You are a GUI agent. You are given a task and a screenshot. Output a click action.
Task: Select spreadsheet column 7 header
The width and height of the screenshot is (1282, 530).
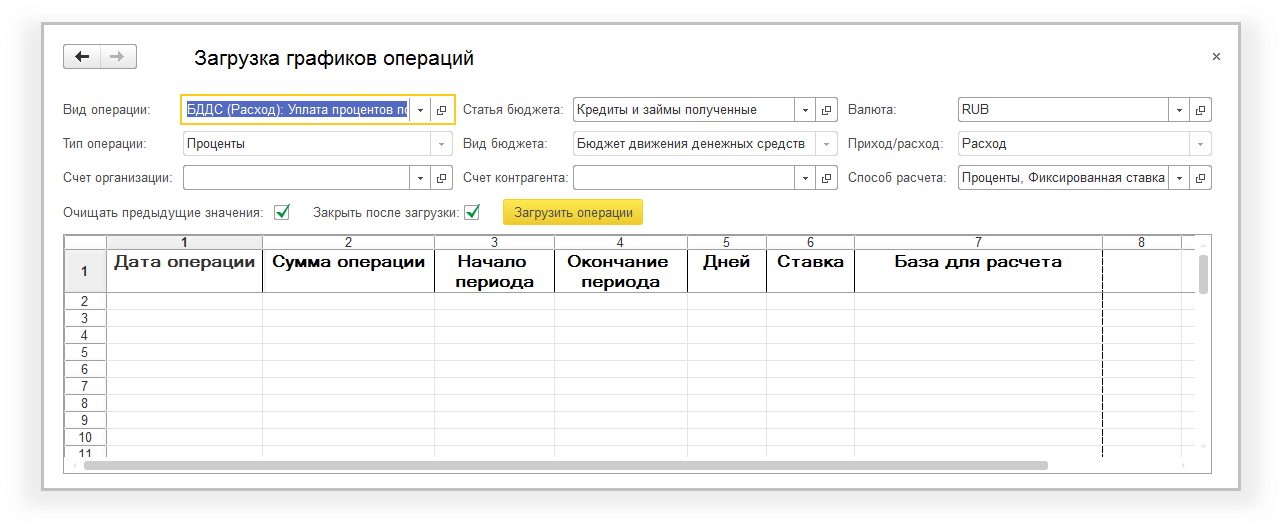[978, 242]
